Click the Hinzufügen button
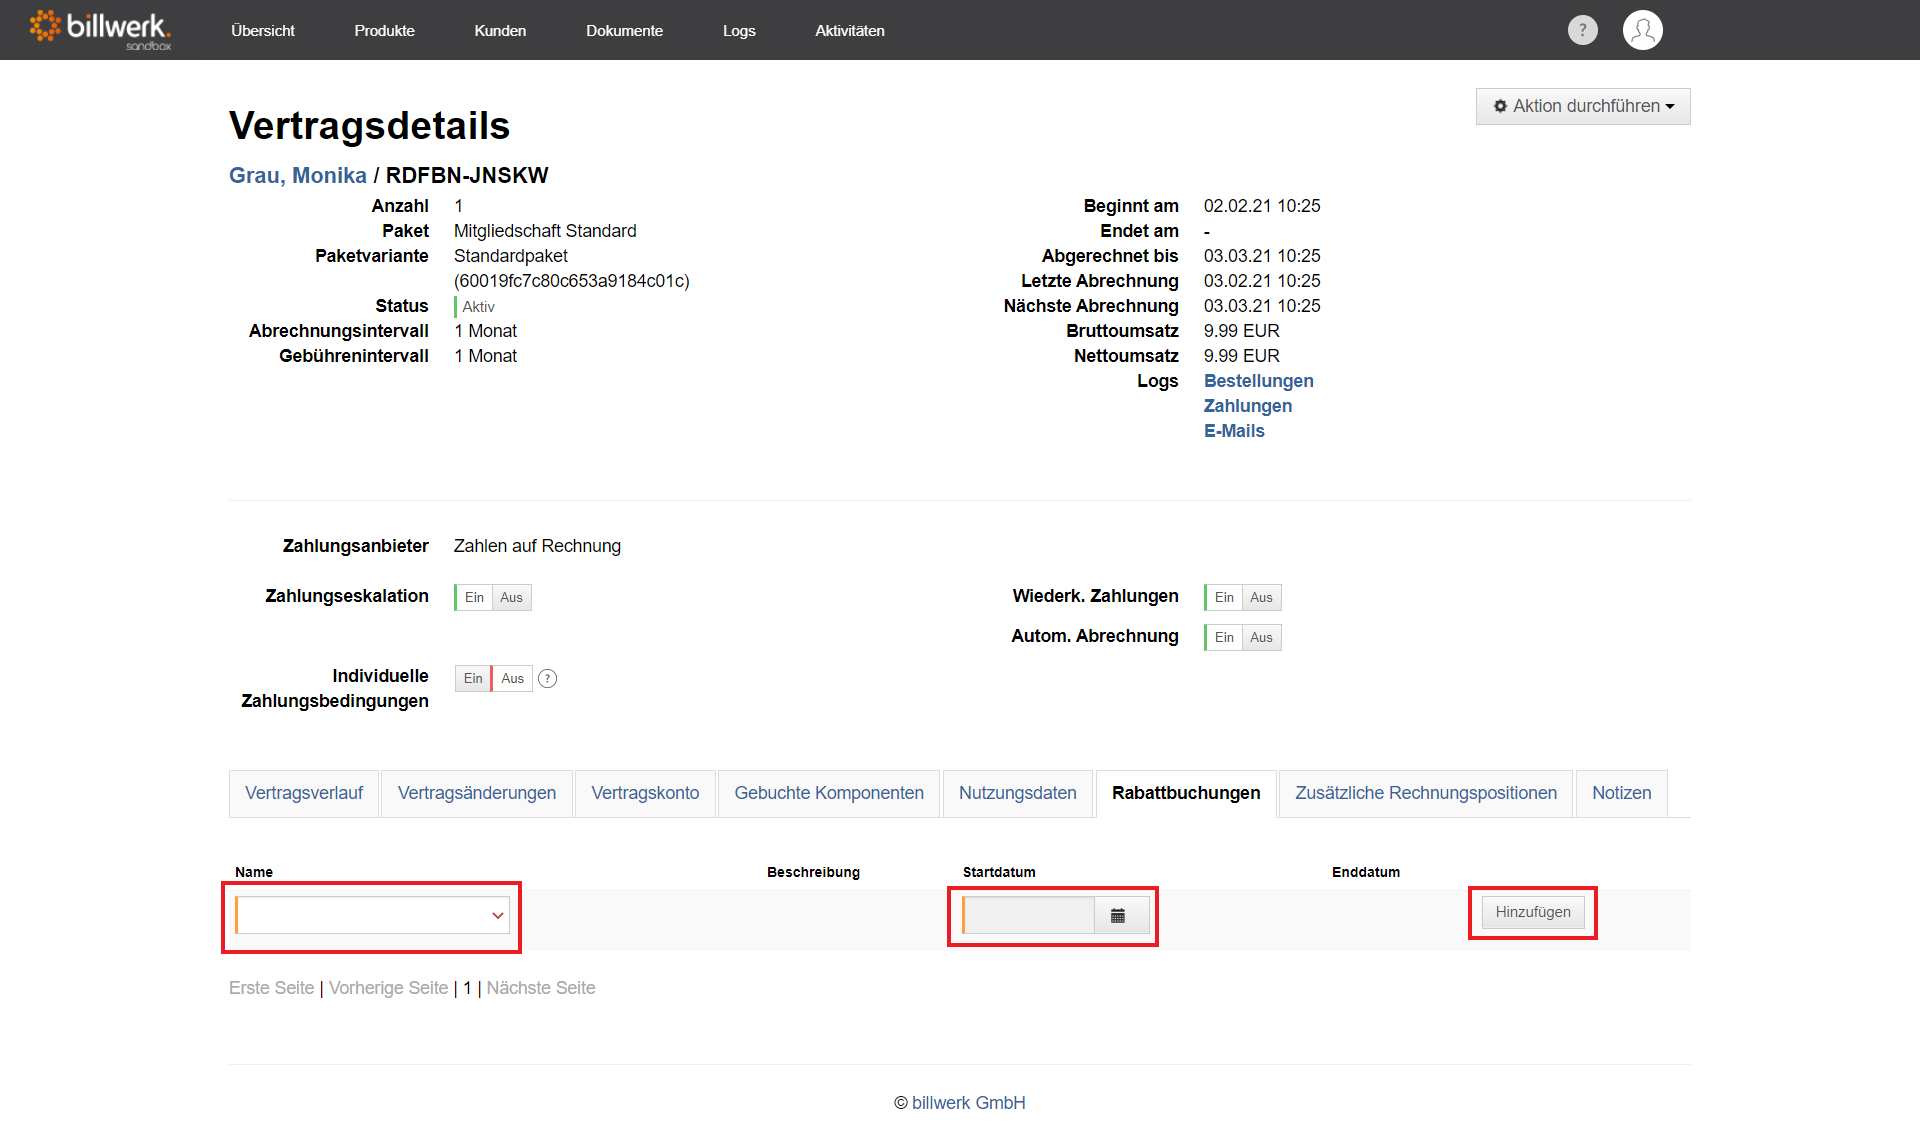1920x1128 pixels. (x=1533, y=912)
